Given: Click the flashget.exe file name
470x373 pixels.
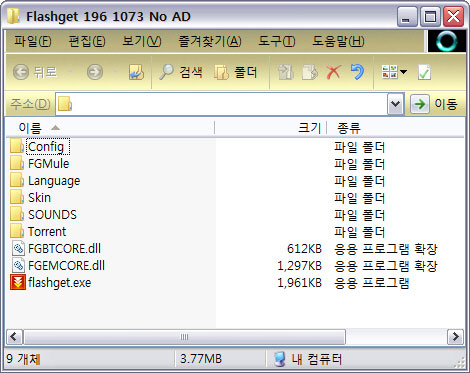Looking at the screenshot, I should click(59, 283).
